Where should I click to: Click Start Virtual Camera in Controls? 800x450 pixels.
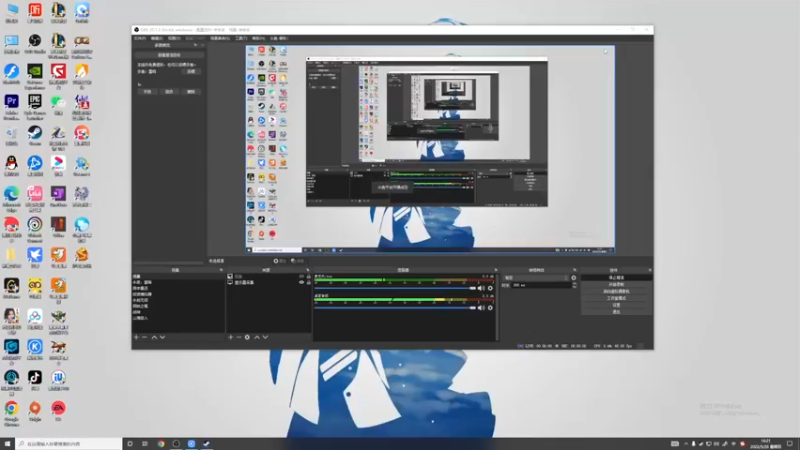[616, 291]
